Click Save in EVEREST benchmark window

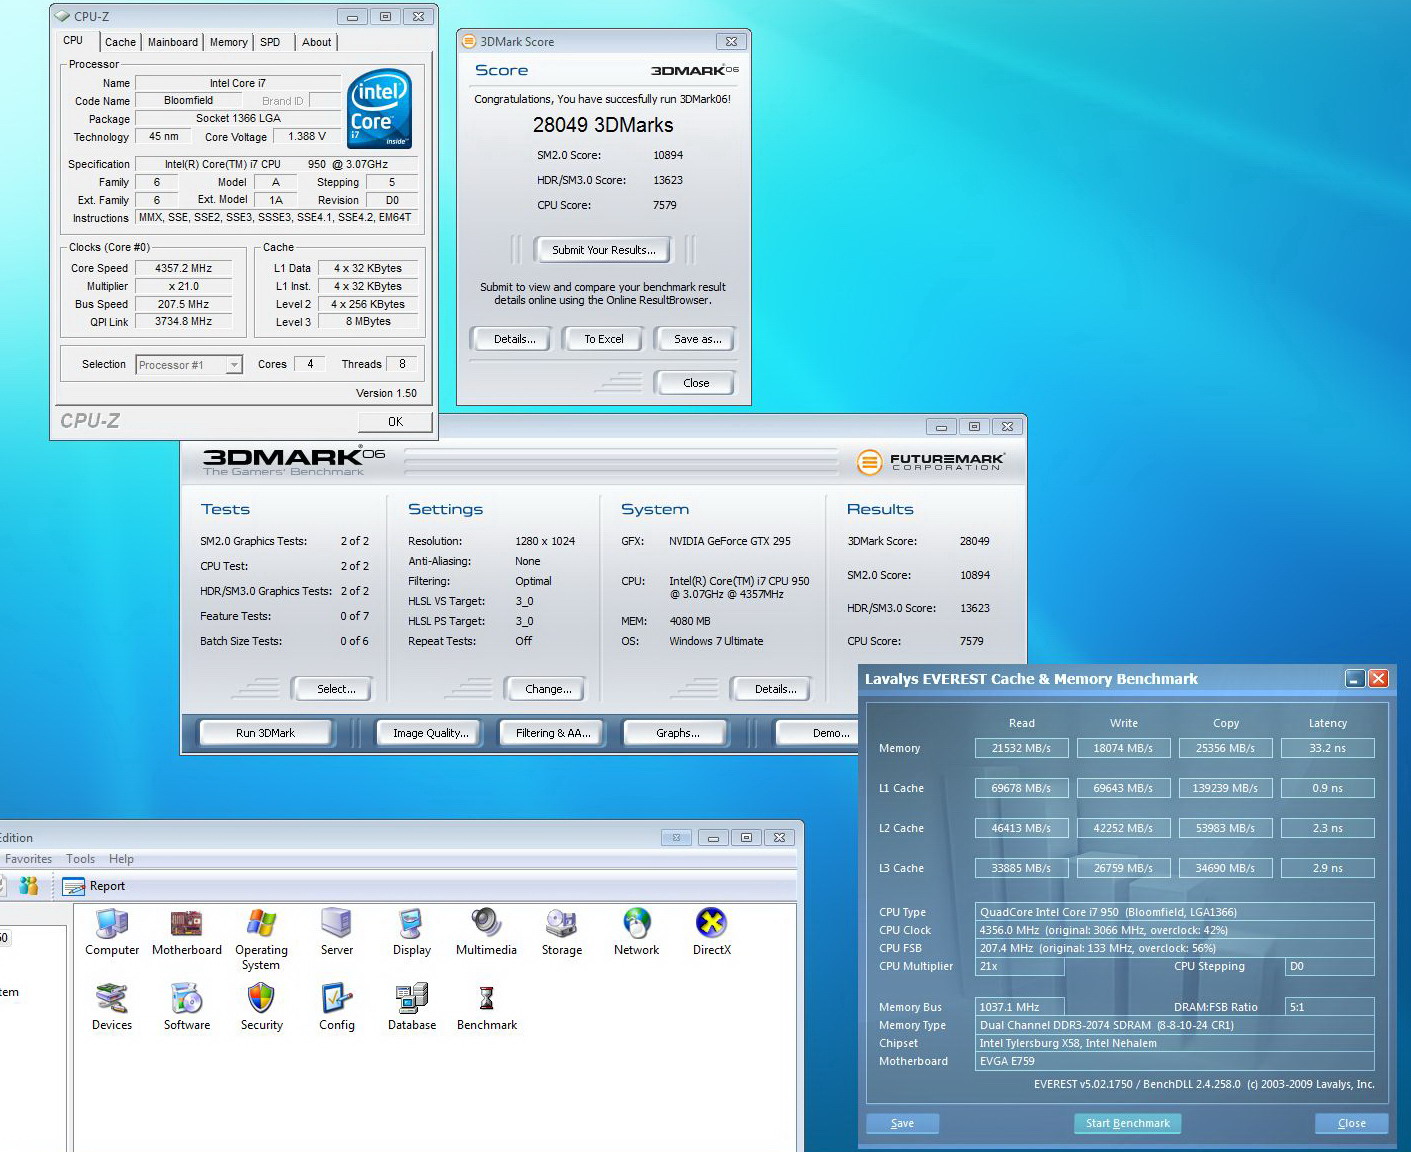902,1123
